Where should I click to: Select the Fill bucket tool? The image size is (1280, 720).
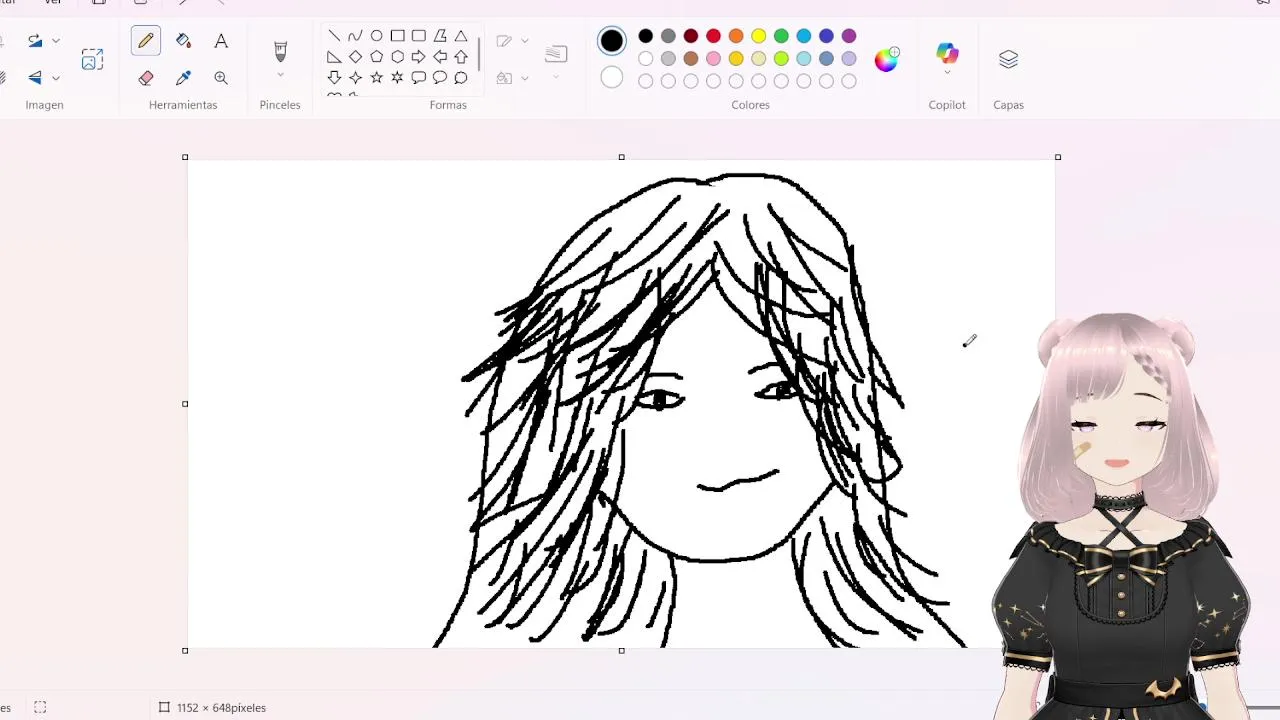183,41
